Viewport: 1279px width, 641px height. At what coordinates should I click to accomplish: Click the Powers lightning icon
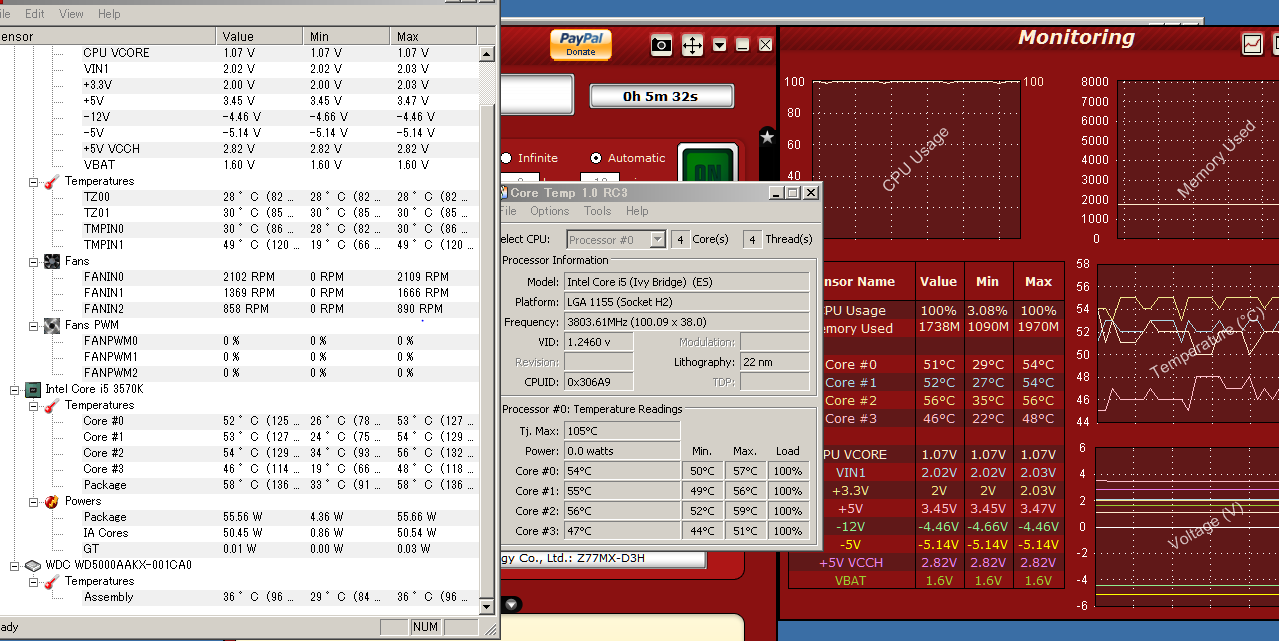(x=52, y=501)
